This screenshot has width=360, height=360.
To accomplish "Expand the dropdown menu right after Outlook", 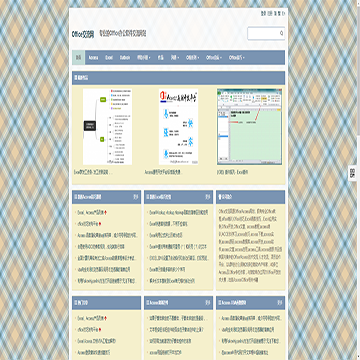I will point(144,58).
